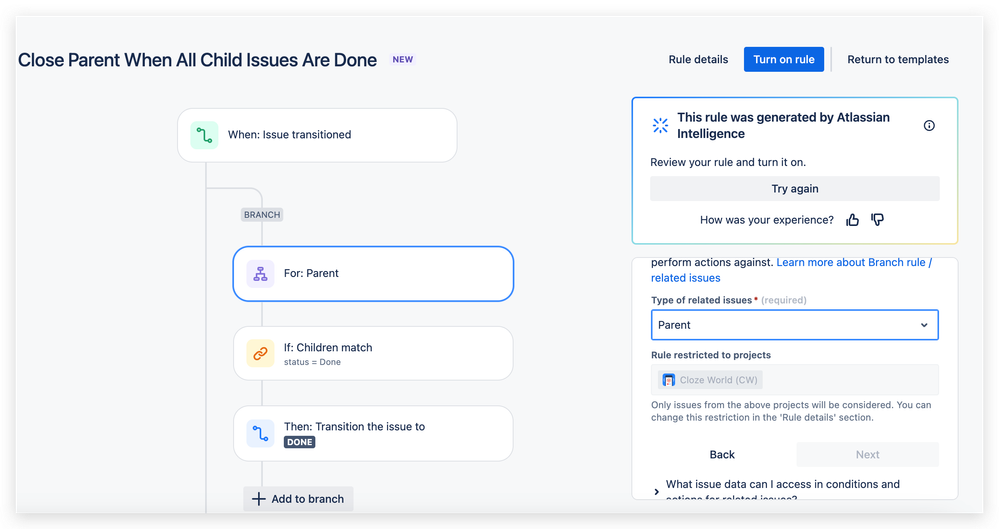This screenshot has width=999, height=529.
Task: Click the orange Children match link icon
Action: point(261,354)
